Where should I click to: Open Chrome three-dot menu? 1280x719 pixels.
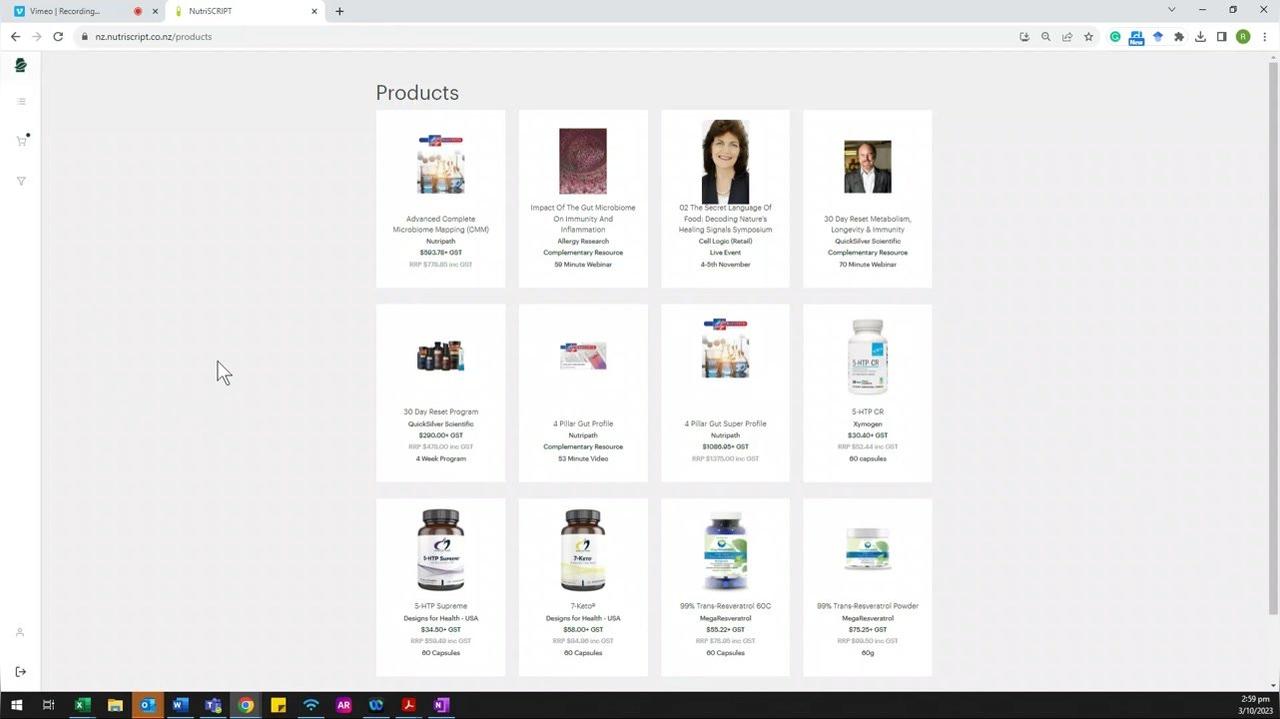(1265, 37)
